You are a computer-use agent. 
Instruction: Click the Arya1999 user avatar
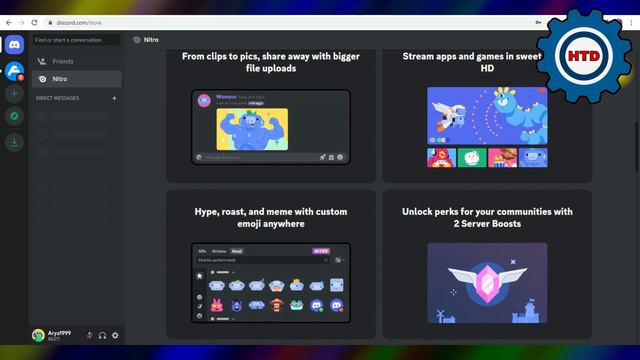coord(38,336)
